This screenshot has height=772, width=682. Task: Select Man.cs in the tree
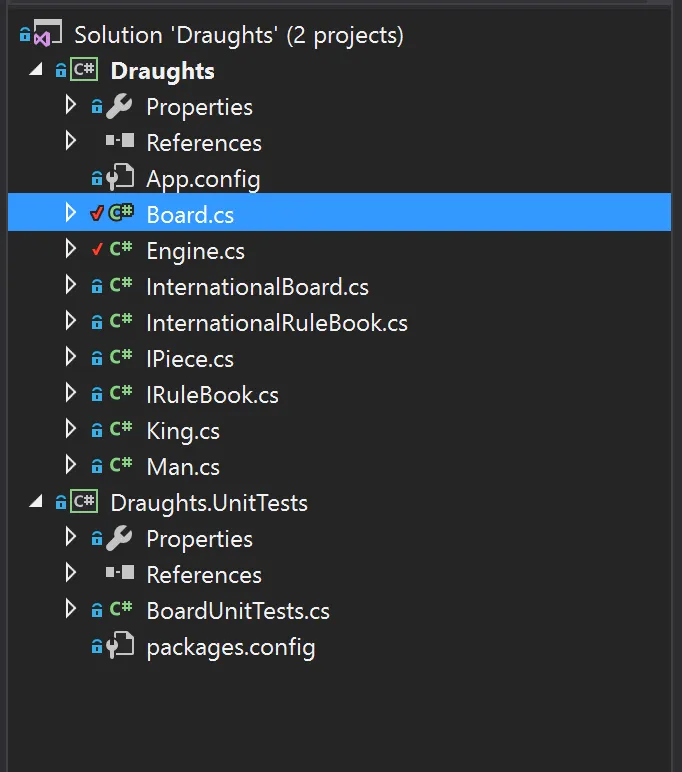point(182,467)
